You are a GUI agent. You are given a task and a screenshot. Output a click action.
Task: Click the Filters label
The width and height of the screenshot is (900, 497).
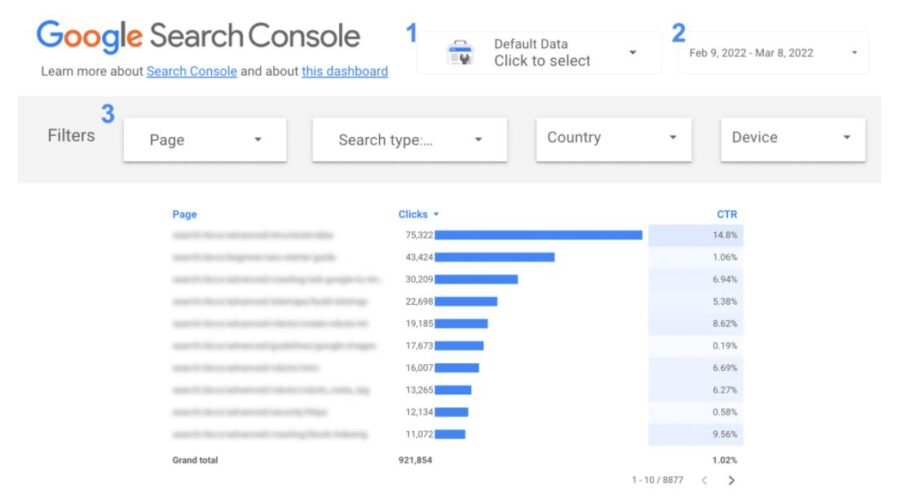(x=71, y=135)
